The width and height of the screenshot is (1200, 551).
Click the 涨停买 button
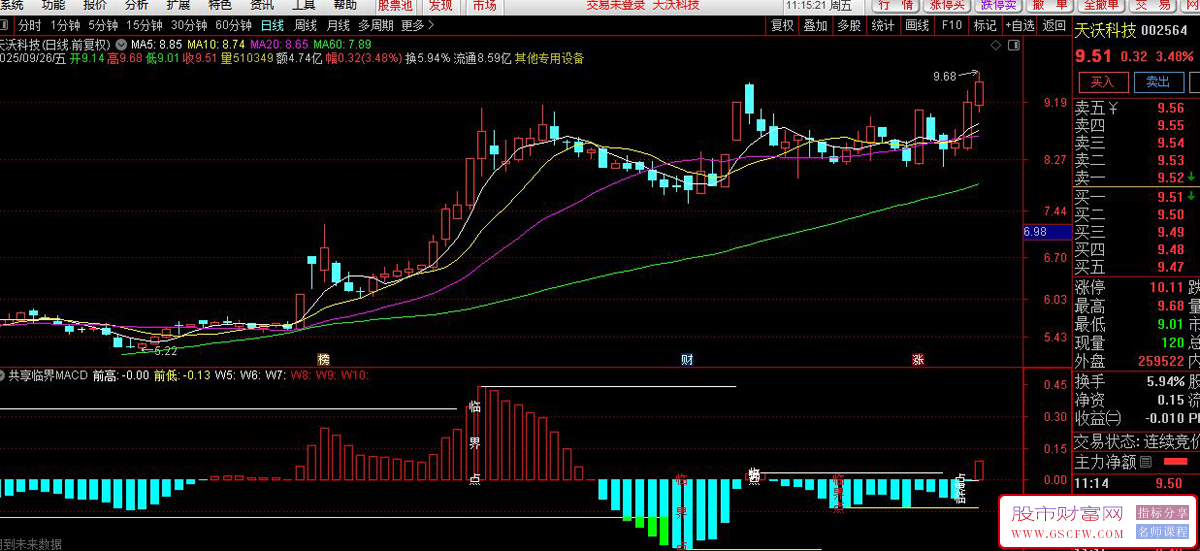tap(946, 5)
